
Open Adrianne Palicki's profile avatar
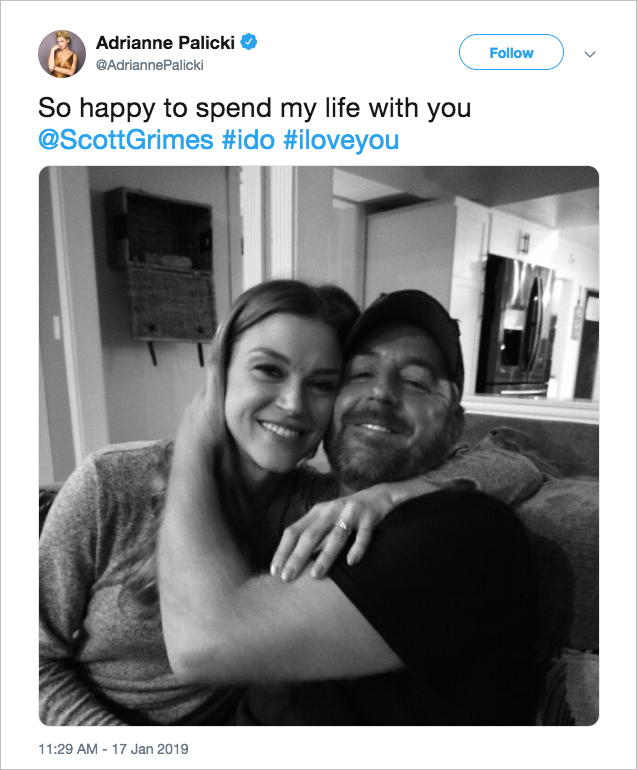[62, 53]
